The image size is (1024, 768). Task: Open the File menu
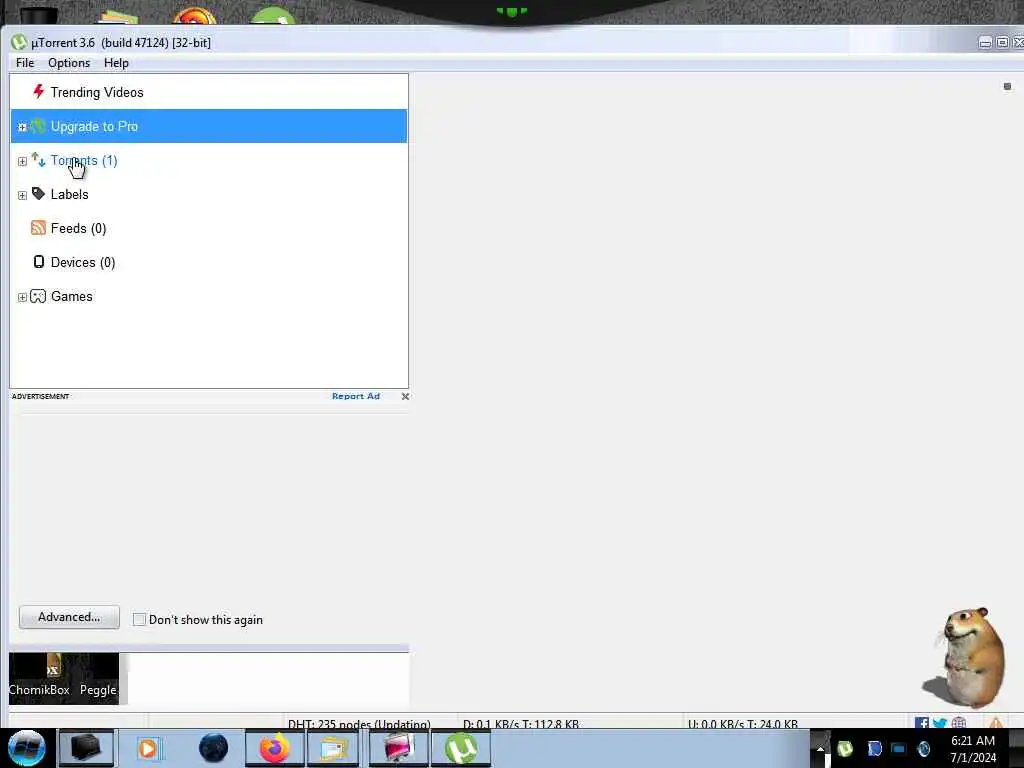pos(25,63)
